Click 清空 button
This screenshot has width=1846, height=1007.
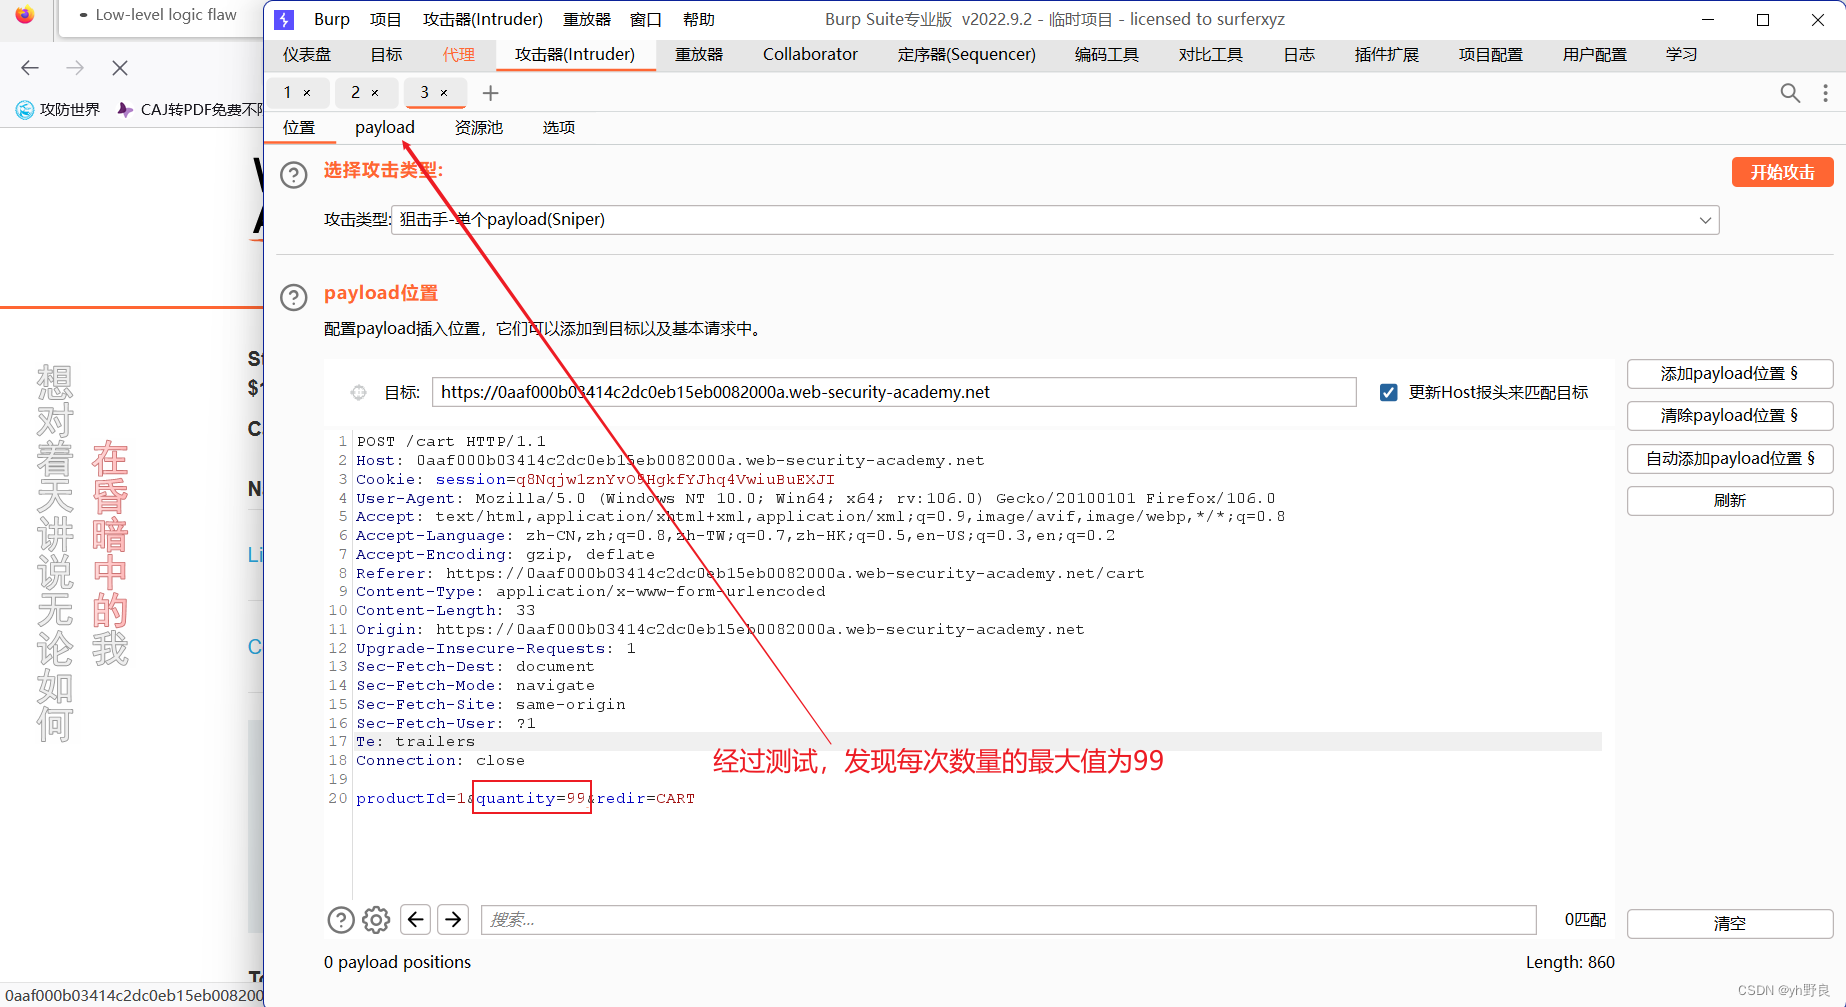click(1730, 924)
